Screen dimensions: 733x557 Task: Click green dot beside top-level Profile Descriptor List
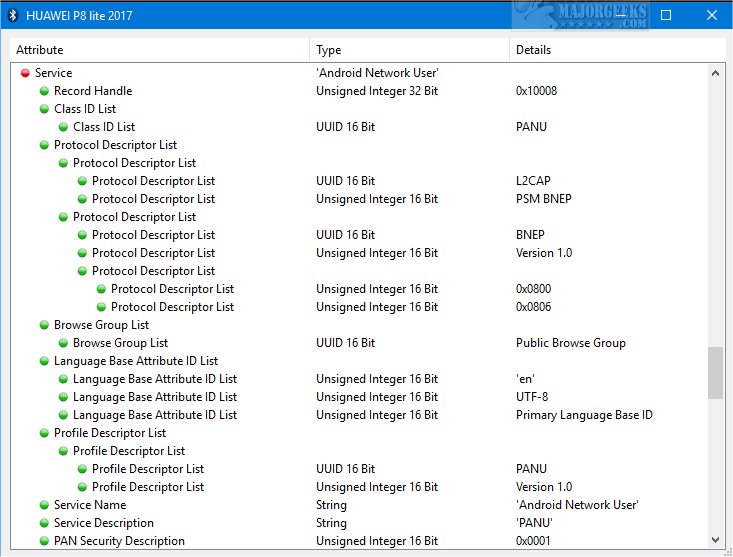click(x=44, y=433)
